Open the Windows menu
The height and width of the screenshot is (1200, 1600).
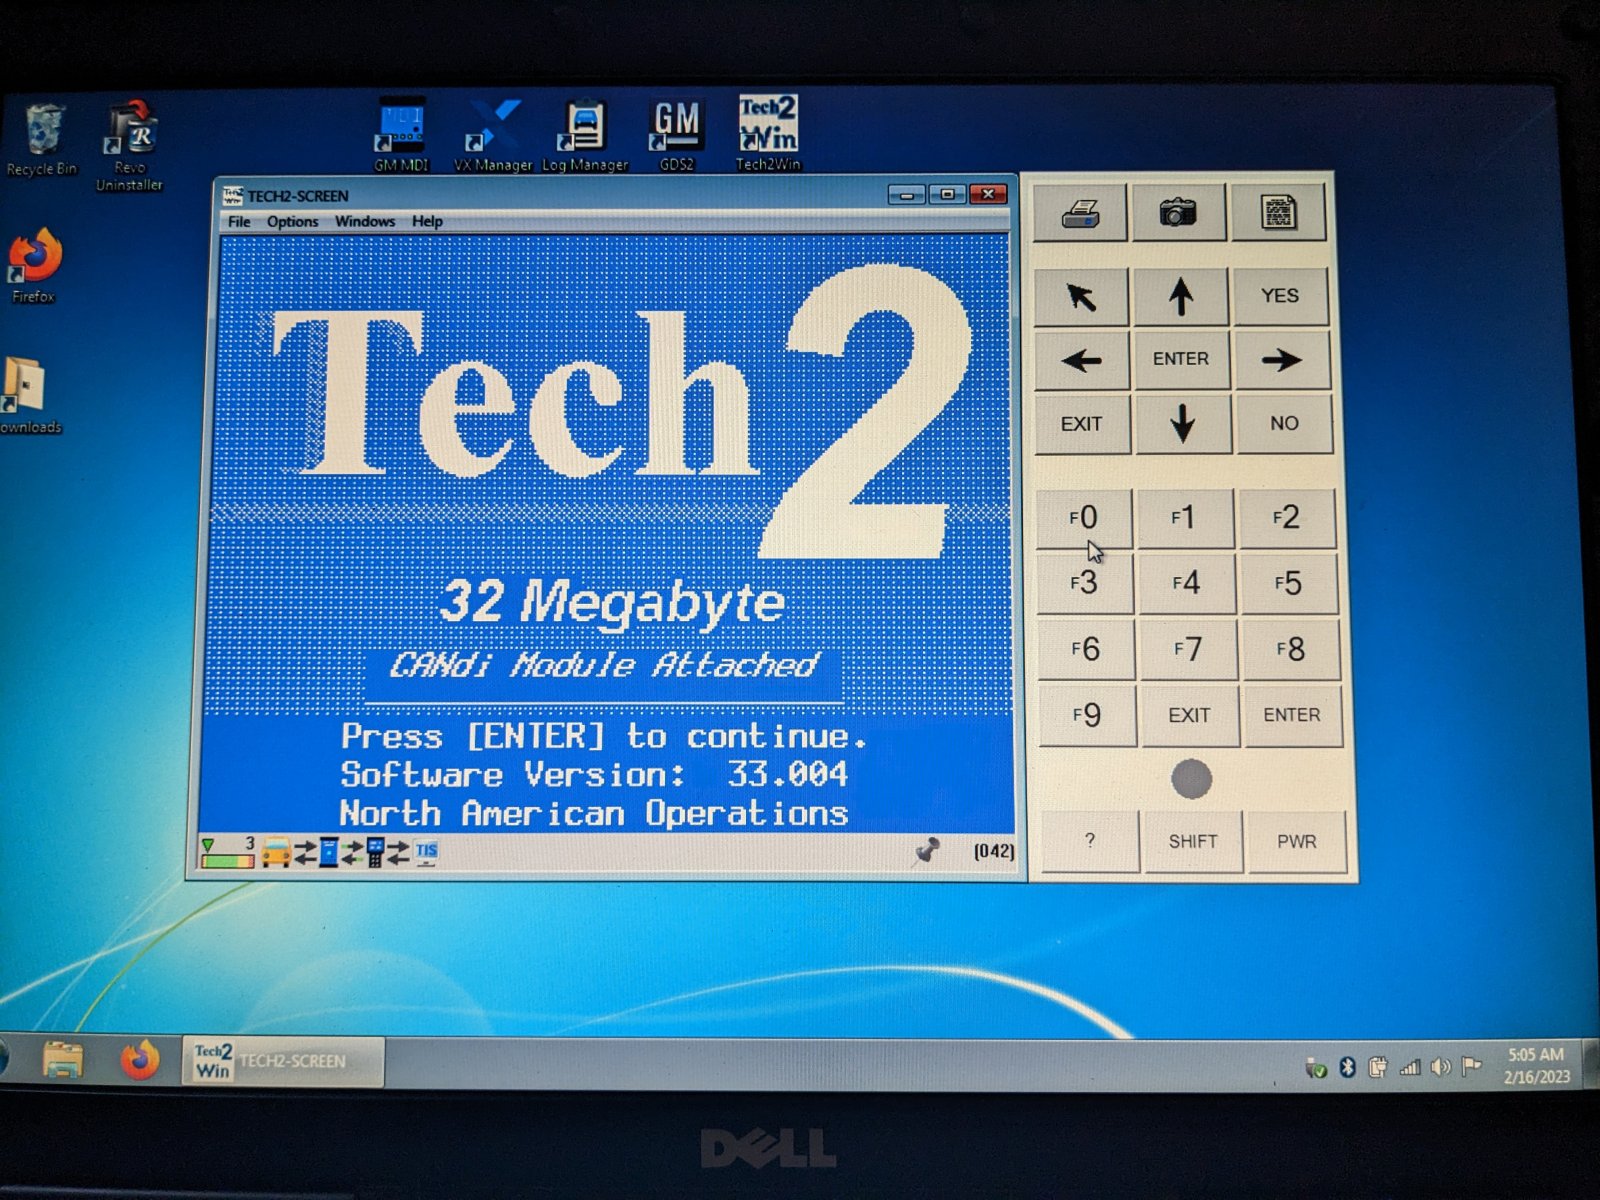365,222
